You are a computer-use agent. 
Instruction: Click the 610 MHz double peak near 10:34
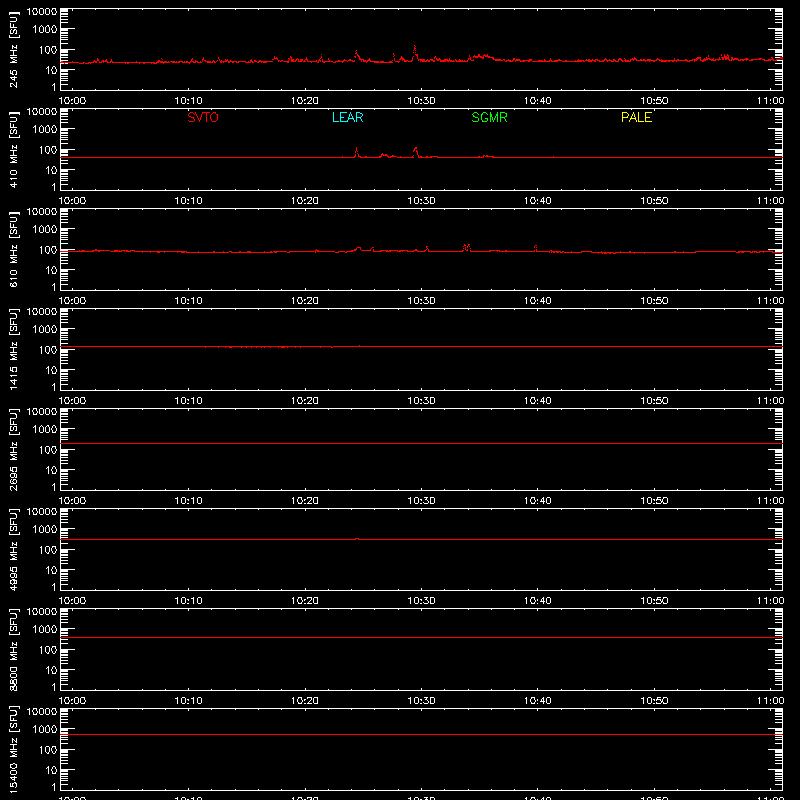(x=466, y=247)
